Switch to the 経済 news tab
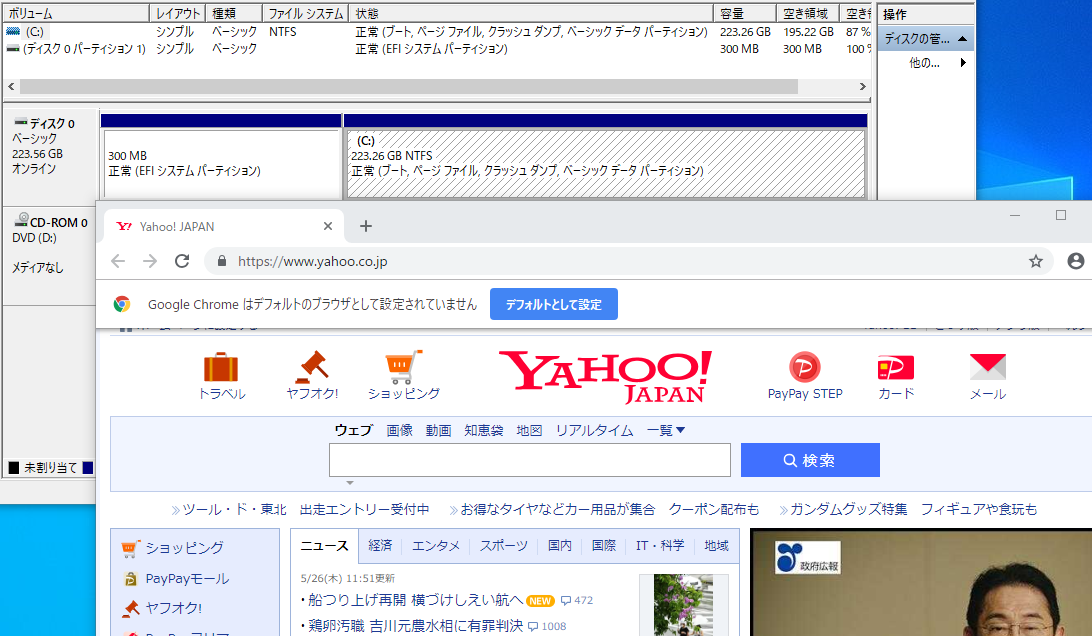Screen dimensions: 1092x636 click(x=380, y=545)
